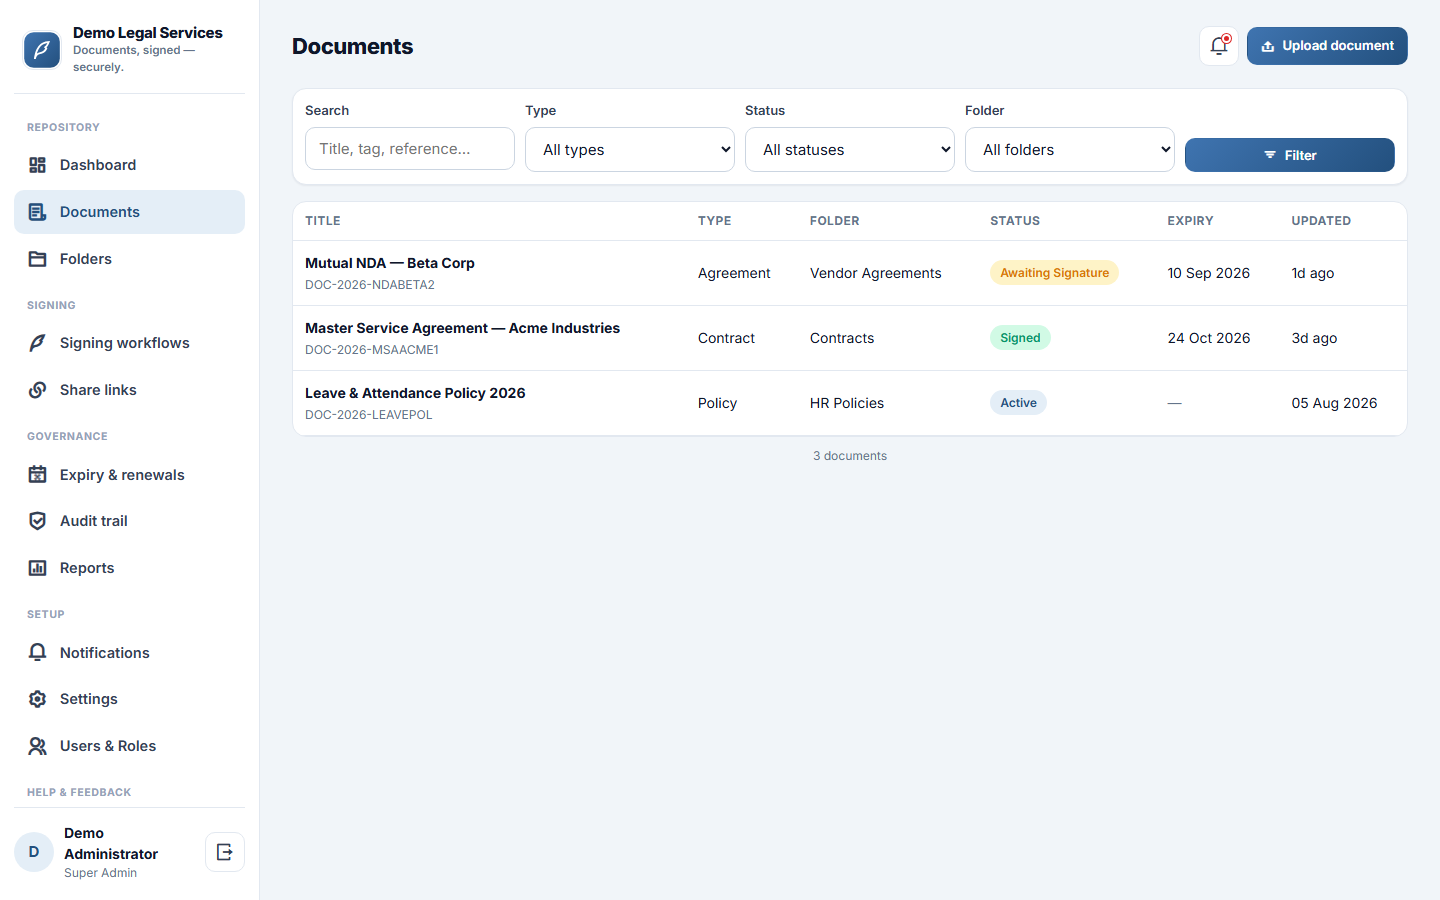Open the Notifications setup page
This screenshot has width=1440, height=900.
tap(129, 653)
